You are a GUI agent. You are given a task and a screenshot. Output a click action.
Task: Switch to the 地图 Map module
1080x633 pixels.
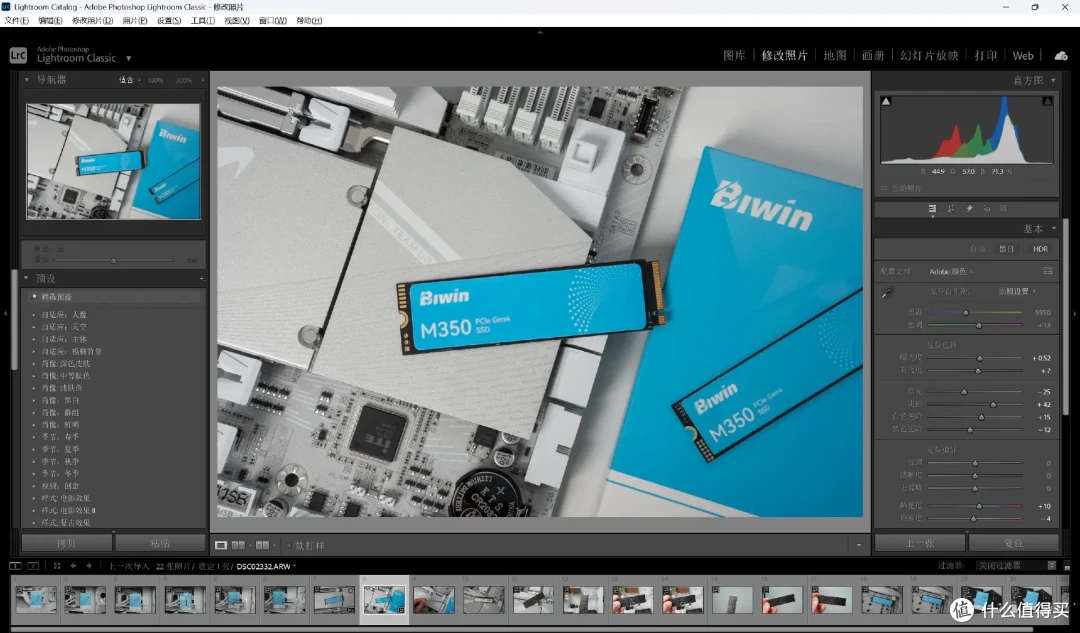tap(835, 56)
